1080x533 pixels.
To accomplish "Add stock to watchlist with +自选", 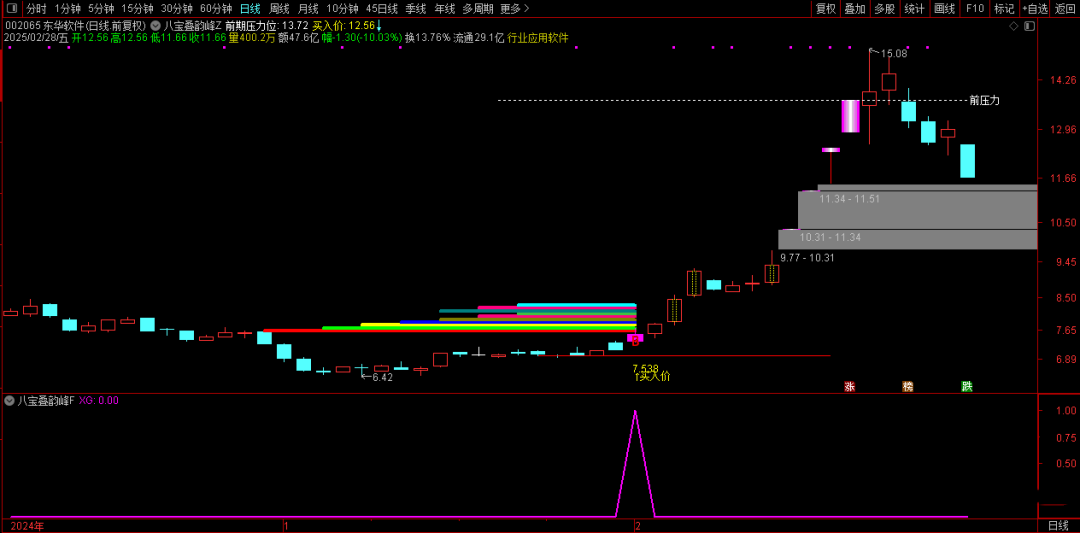I will pyautogui.click(x=1035, y=9).
